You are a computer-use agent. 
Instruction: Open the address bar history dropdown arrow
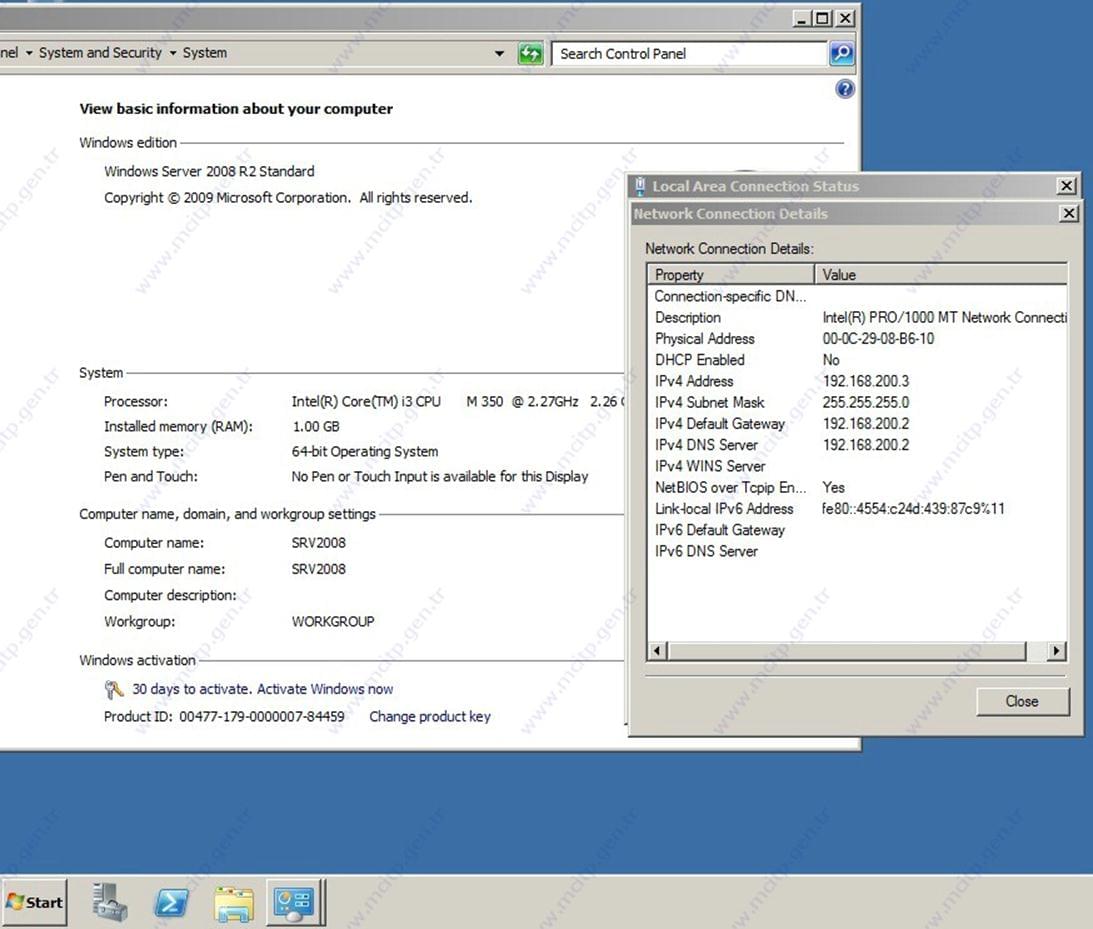tap(499, 54)
